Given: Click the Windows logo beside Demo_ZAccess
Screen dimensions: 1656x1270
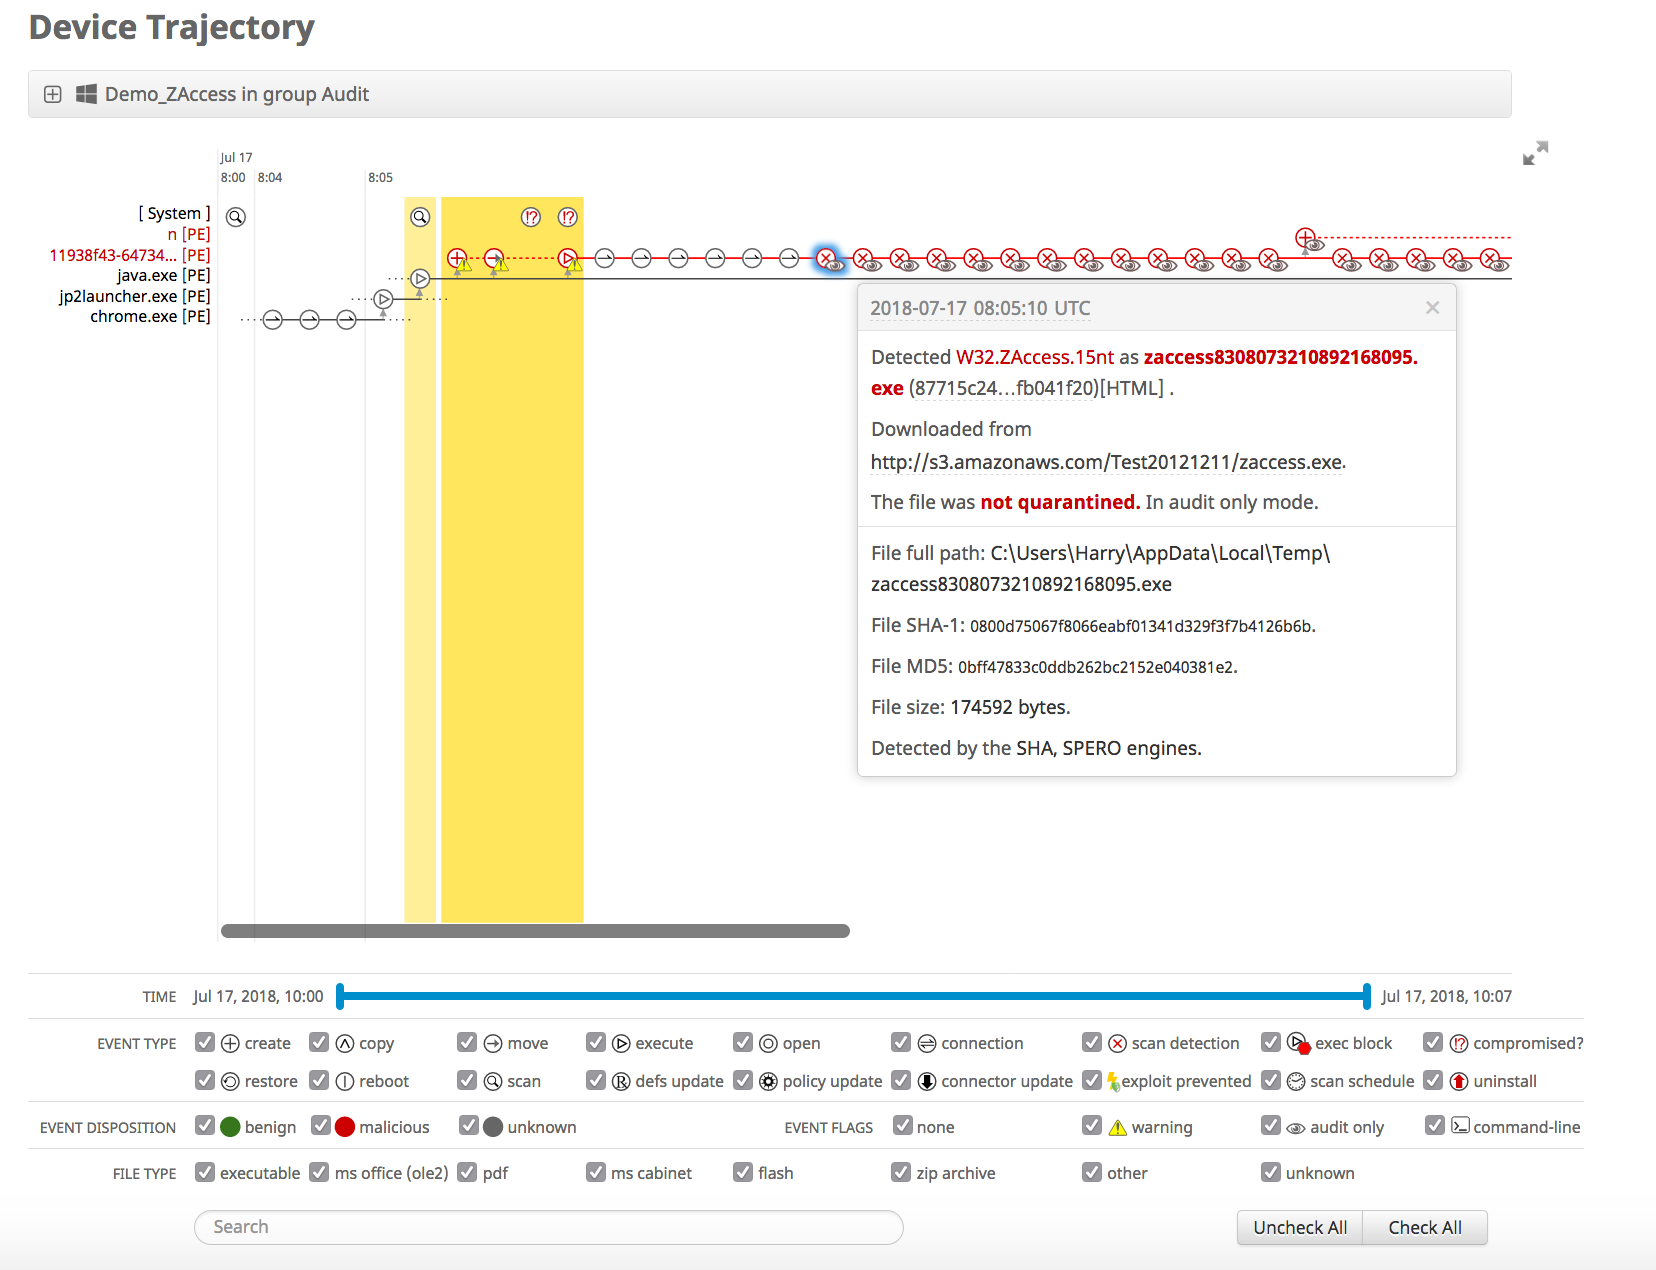Looking at the screenshot, I should tap(87, 94).
